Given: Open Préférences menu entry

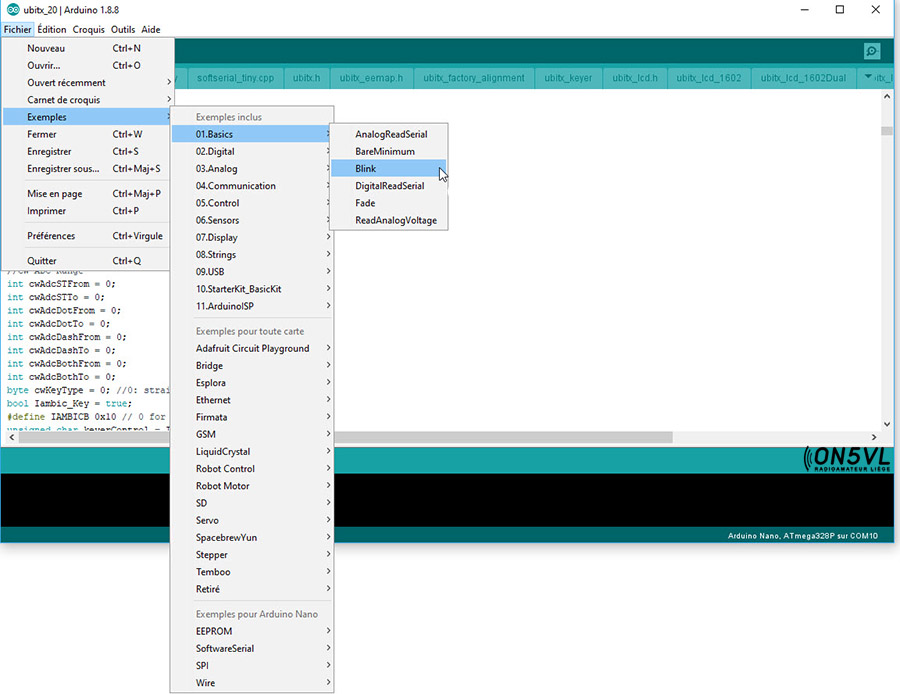Looking at the screenshot, I should 88,236.
